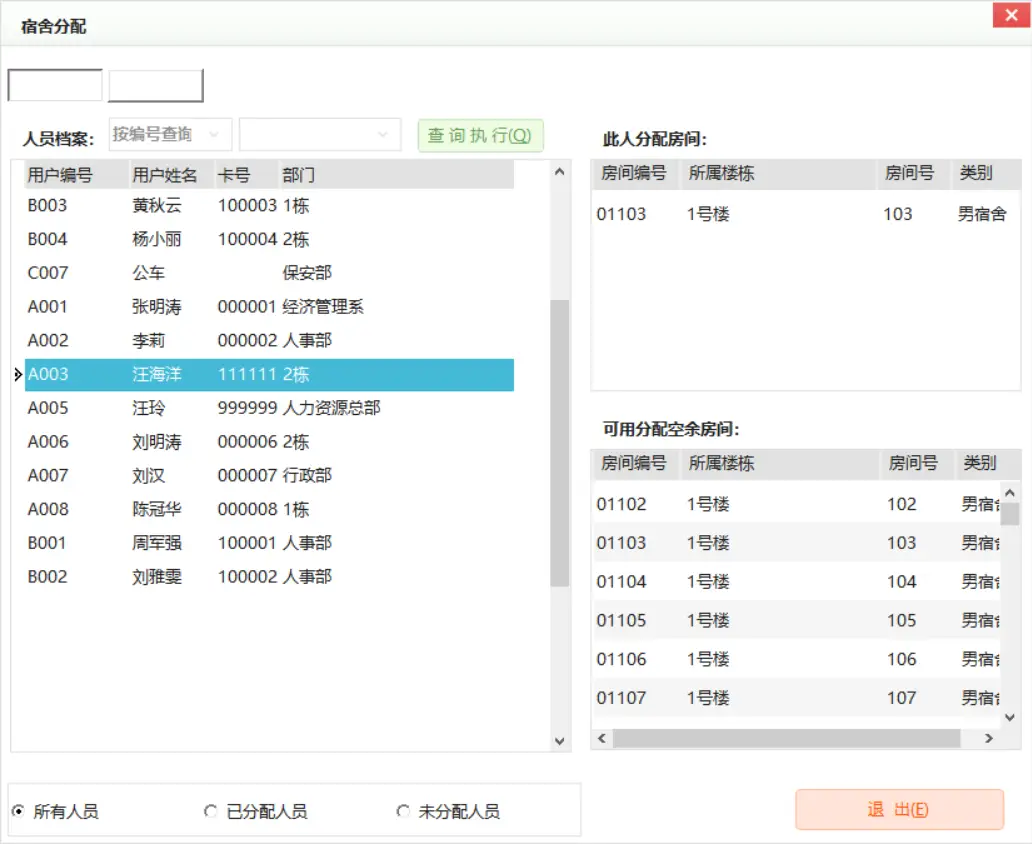This screenshot has width=1032, height=844.
Task: Click the first input field top-left
Action: pos(54,85)
